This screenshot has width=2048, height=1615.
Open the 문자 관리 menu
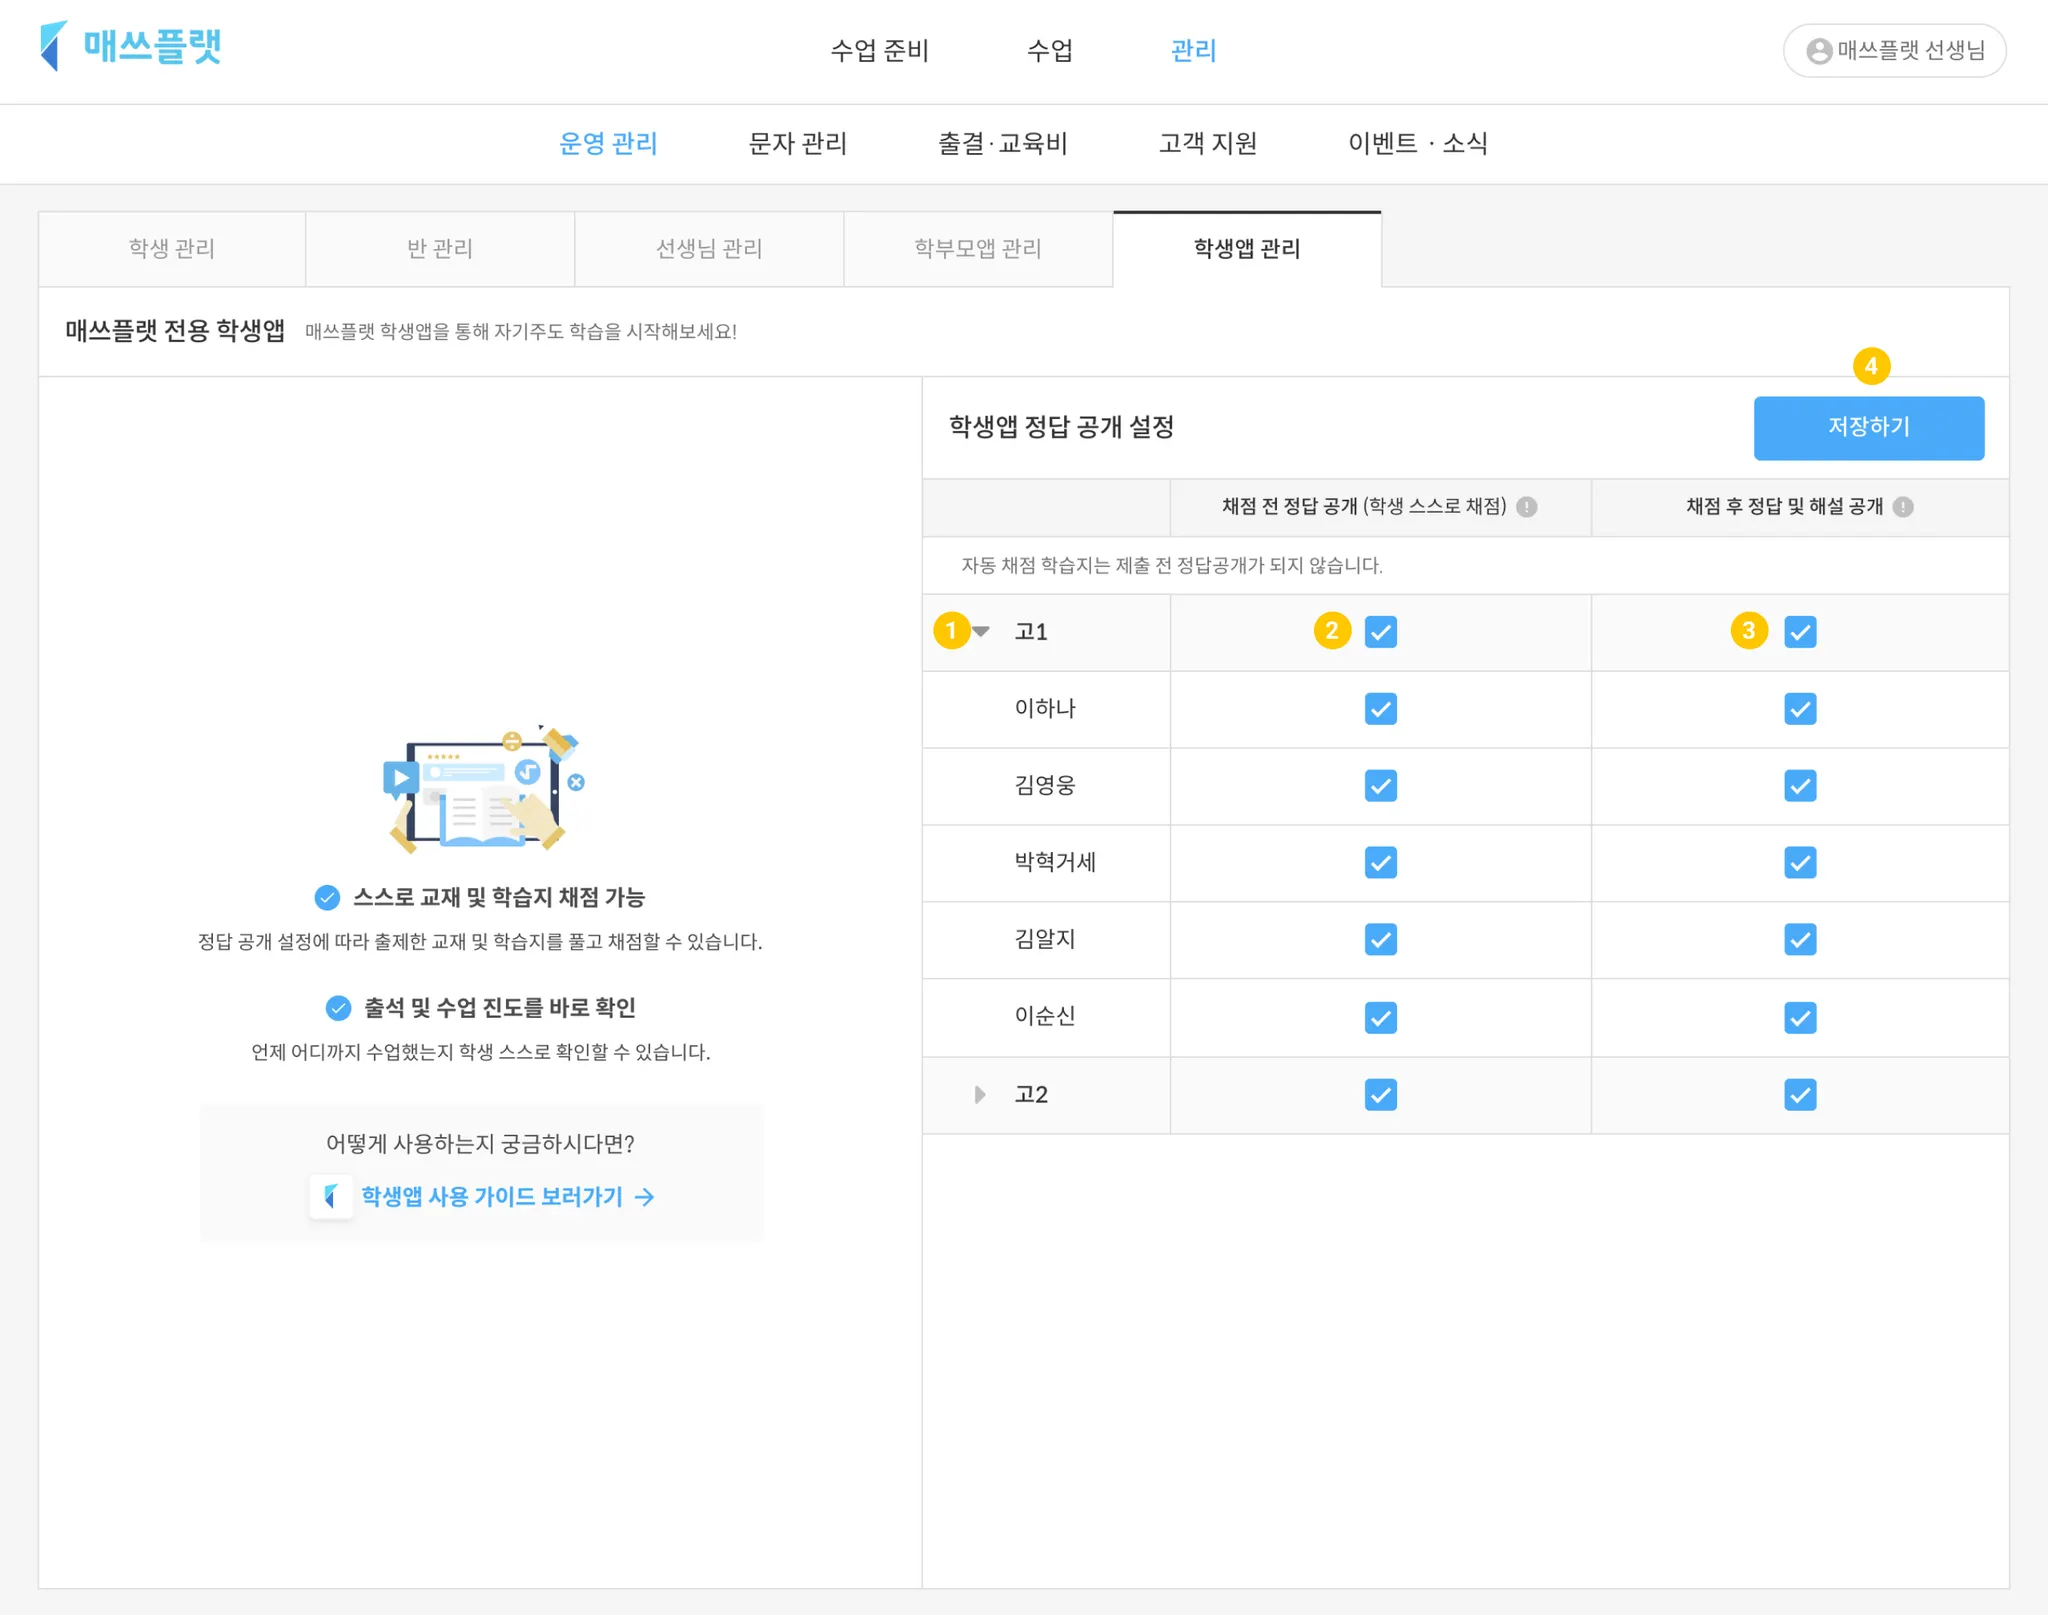pos(797,144)
